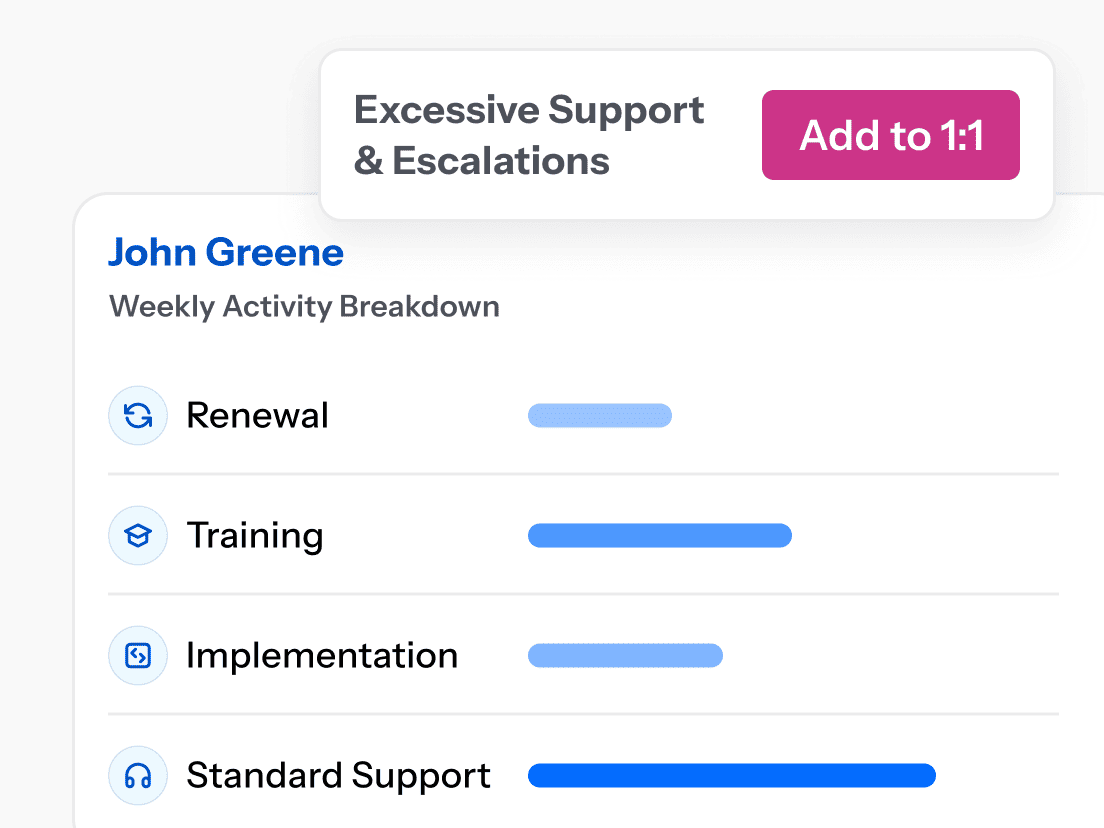The height and width of the screenshot is (828, 1104).
Task: Click the Renewal progress bar
Action: [x=600, y=415]
